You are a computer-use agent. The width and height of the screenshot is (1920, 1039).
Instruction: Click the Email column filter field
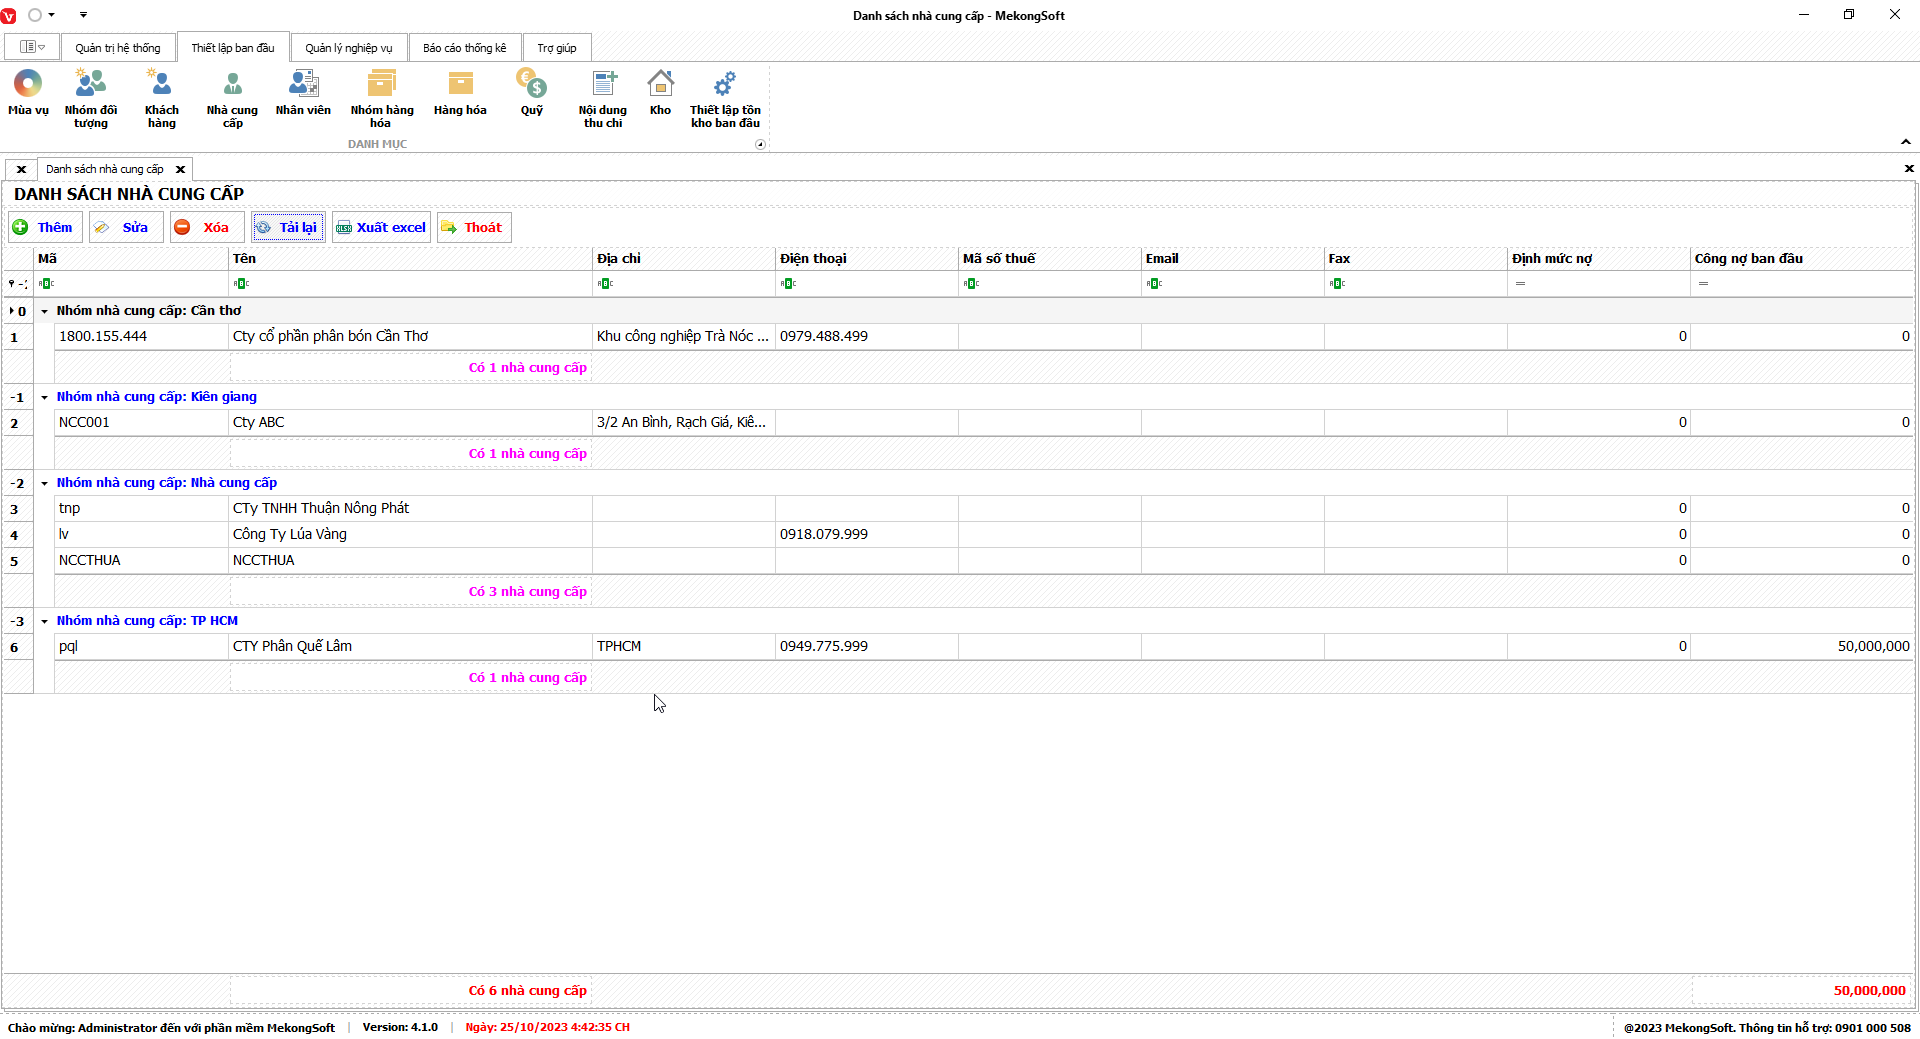pyautogui.click(x=1233, y=284)
